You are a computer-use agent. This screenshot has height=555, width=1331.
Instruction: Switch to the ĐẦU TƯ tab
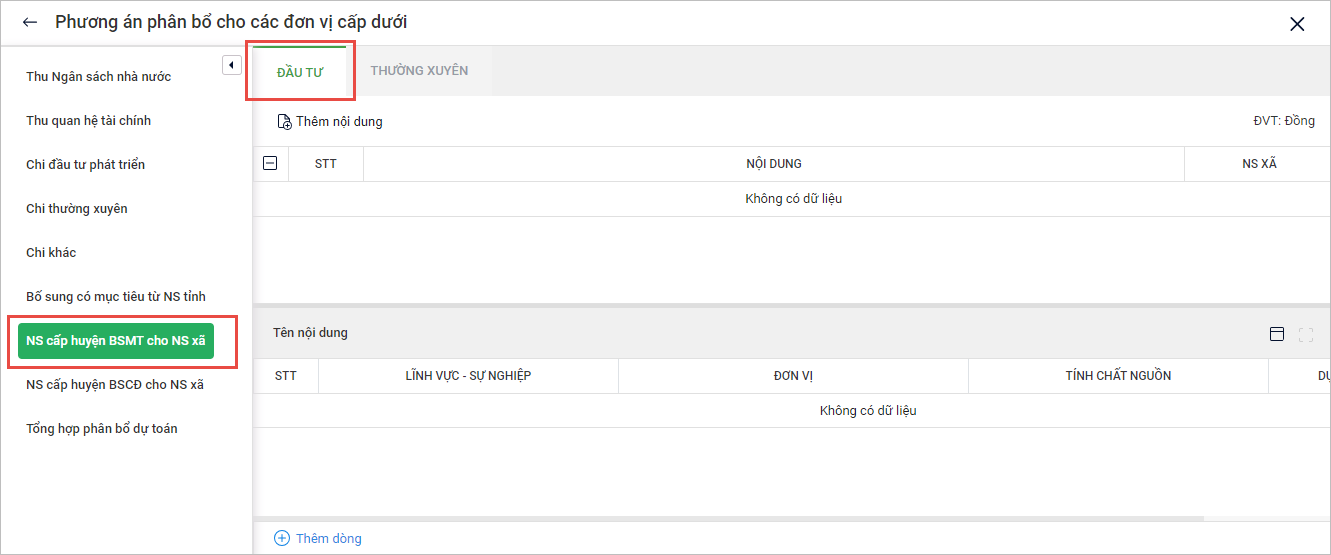pos(300,72)
